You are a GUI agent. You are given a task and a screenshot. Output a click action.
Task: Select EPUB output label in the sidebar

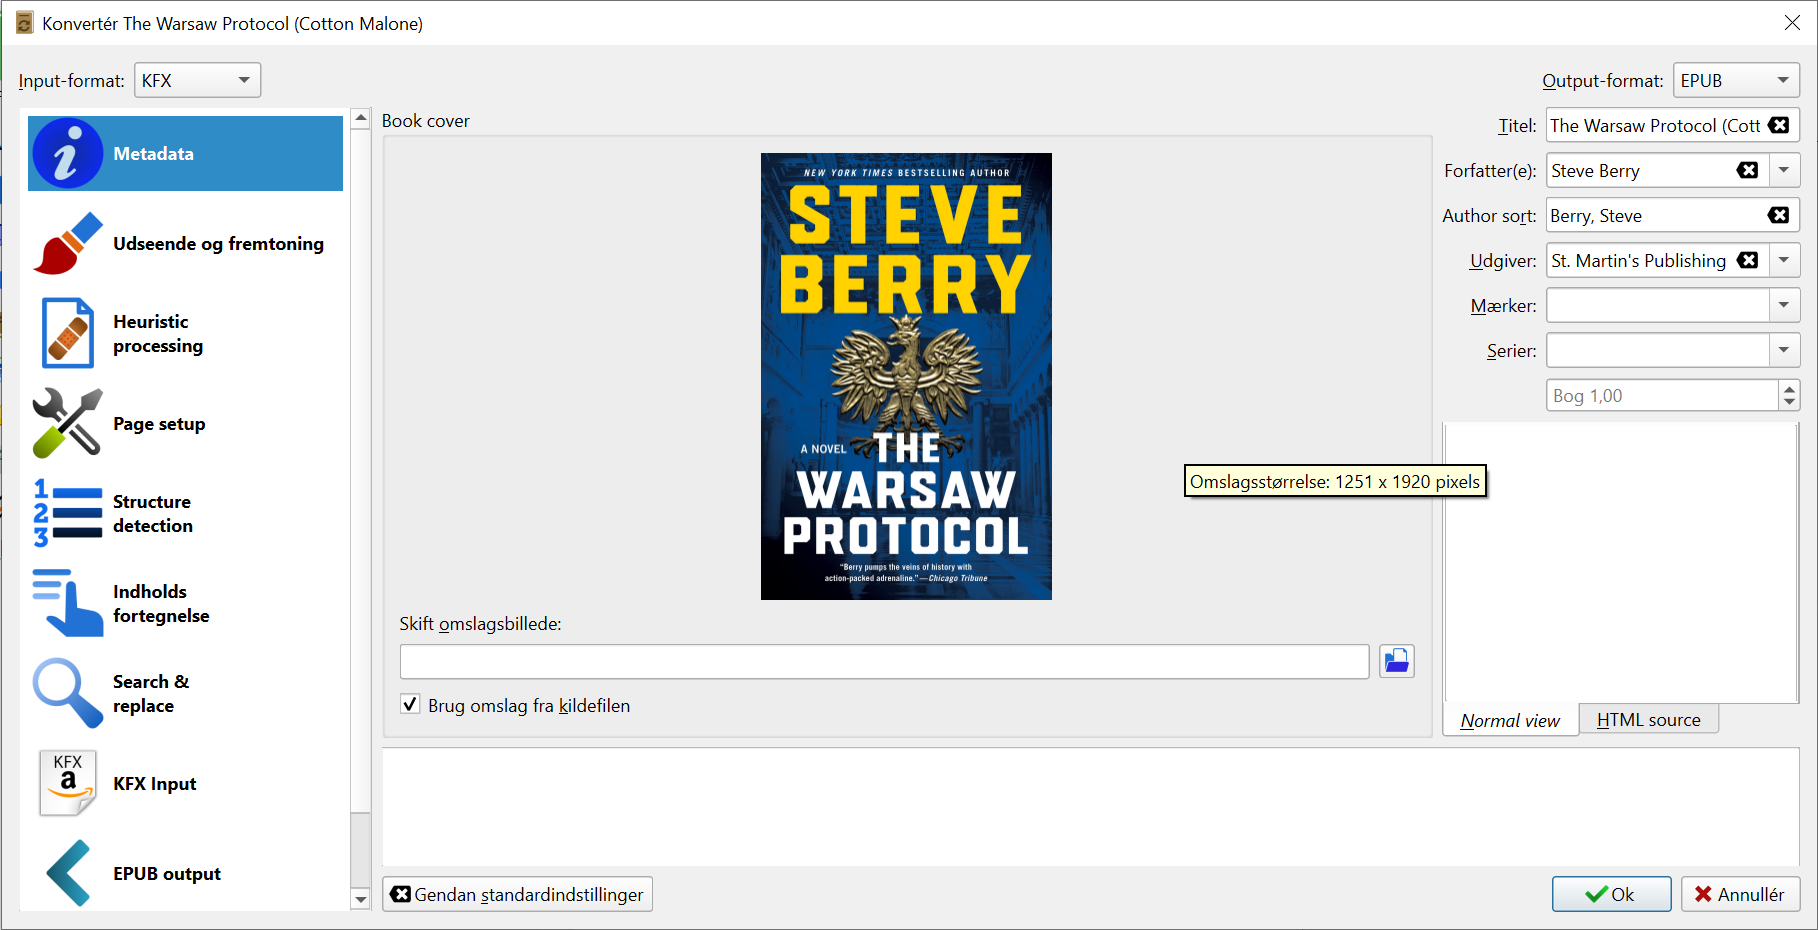click(167, 873)
